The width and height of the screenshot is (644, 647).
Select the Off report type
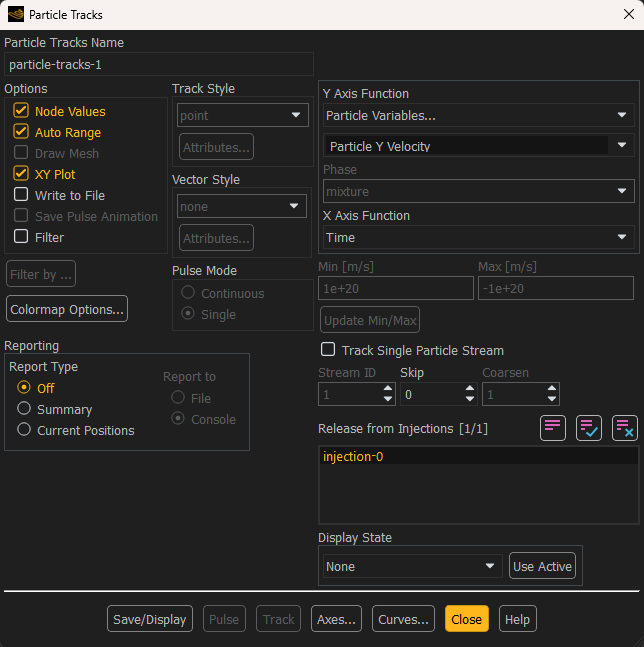(x=24, y=387)
